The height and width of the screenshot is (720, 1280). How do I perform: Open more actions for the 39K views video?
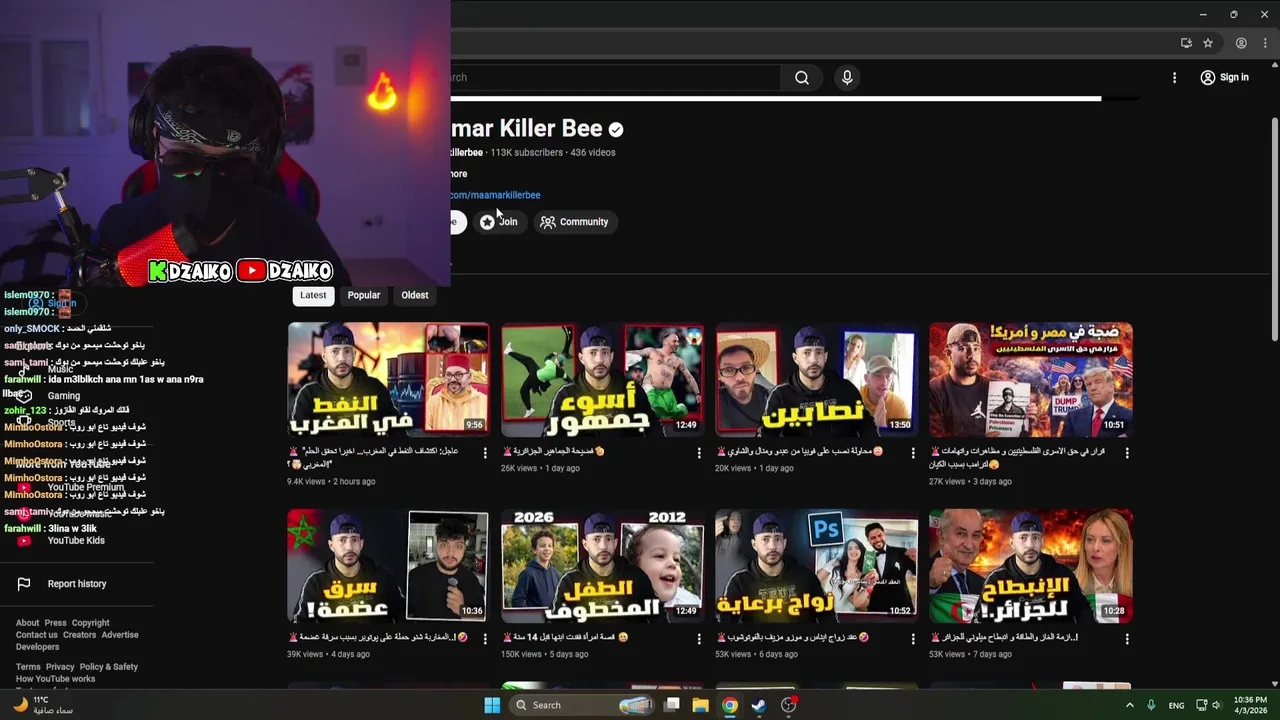pyautogui.click(x=485, y=638)
